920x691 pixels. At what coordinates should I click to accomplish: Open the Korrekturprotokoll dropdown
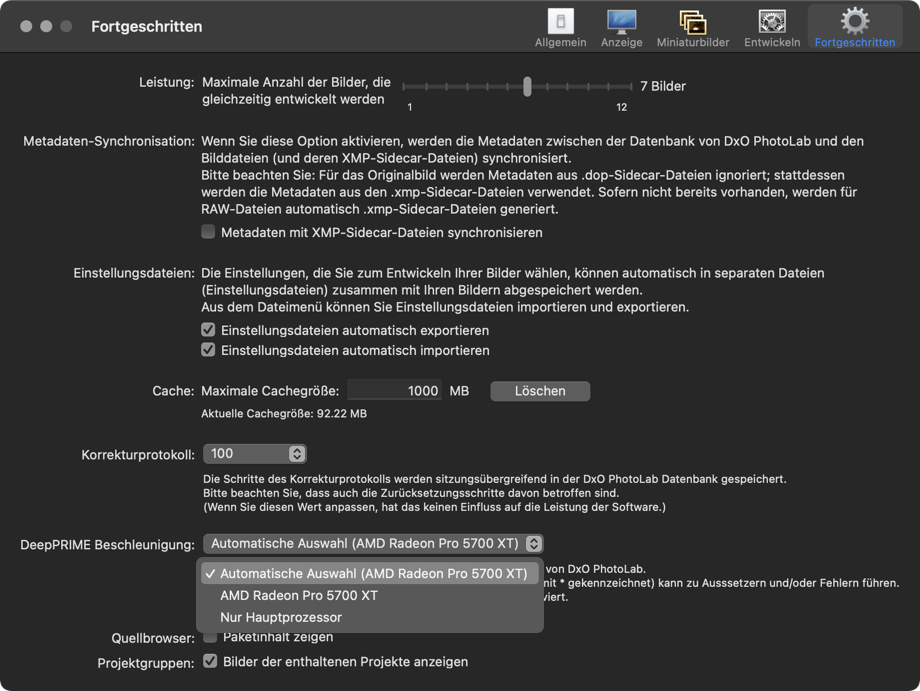pos(254,453)
